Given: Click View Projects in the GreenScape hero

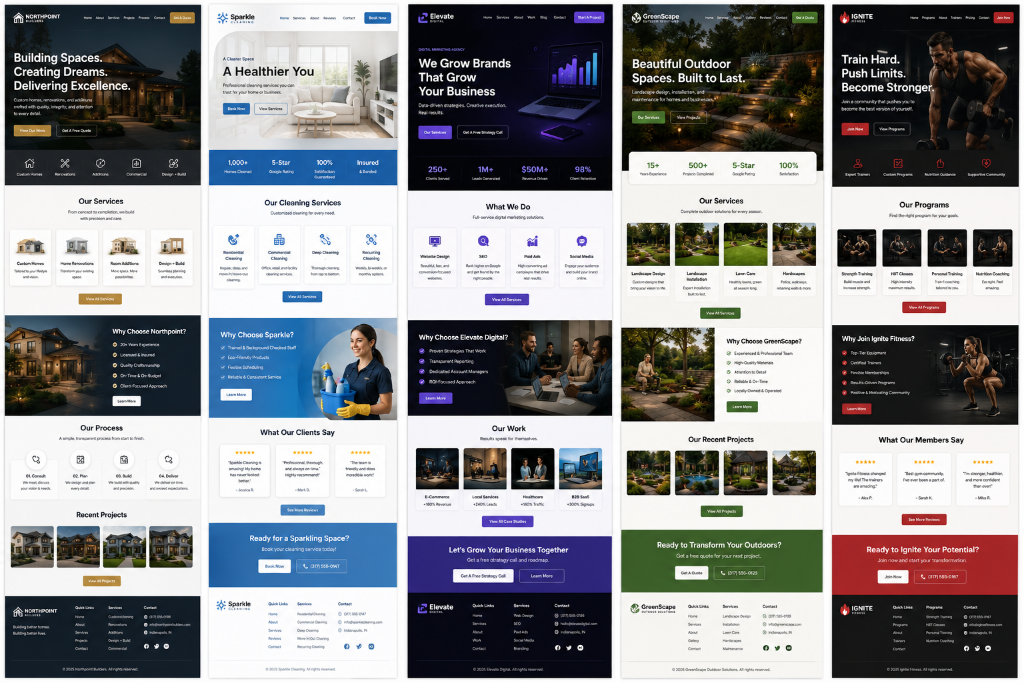Looking at the screenshot, I should tap(688, 118).
